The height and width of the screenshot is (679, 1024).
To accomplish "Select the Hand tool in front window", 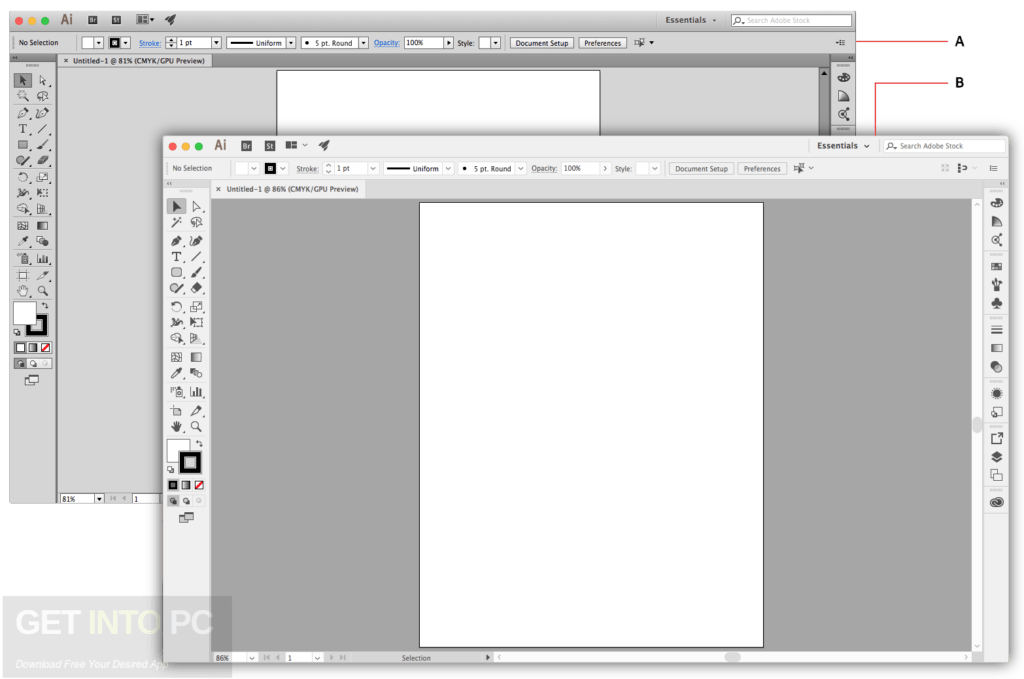I will (176, 426).
